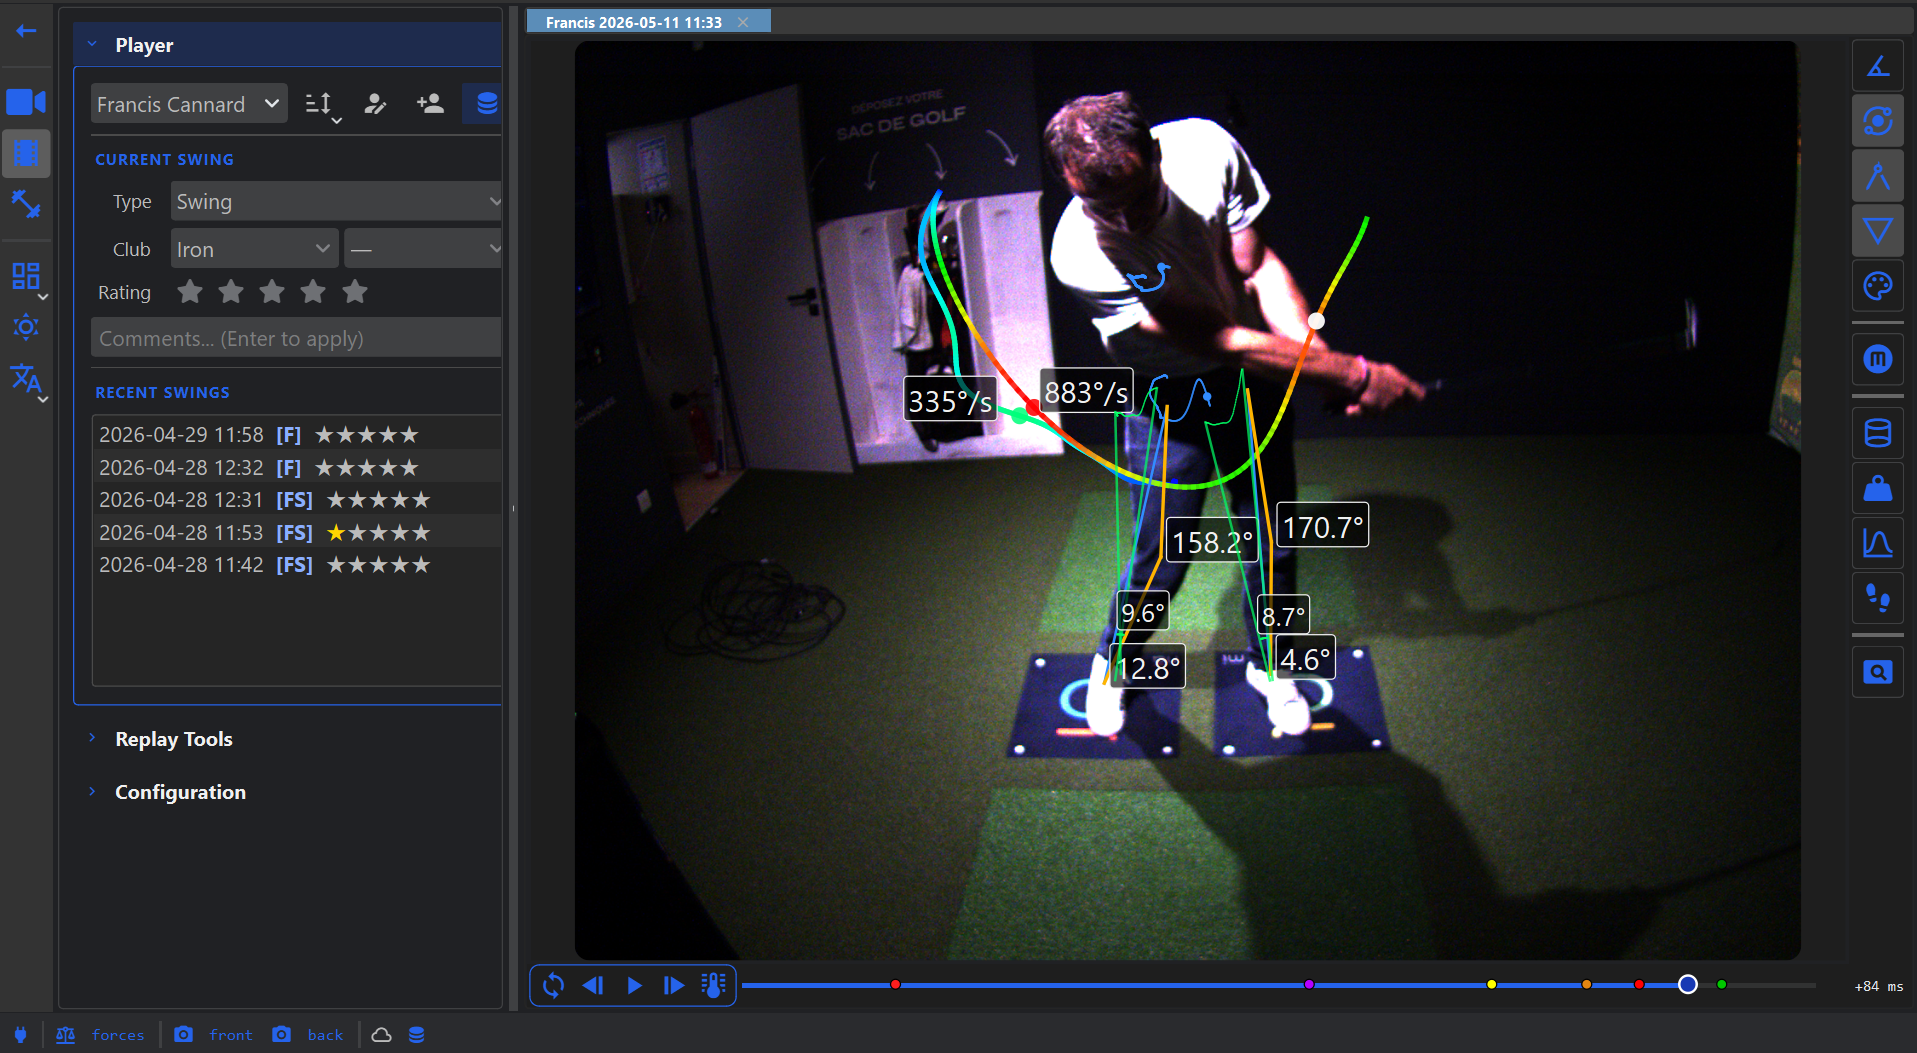Open the Iron club dropdown
The height and width of the screenshot is (1053, 1917).
point(254,249)
